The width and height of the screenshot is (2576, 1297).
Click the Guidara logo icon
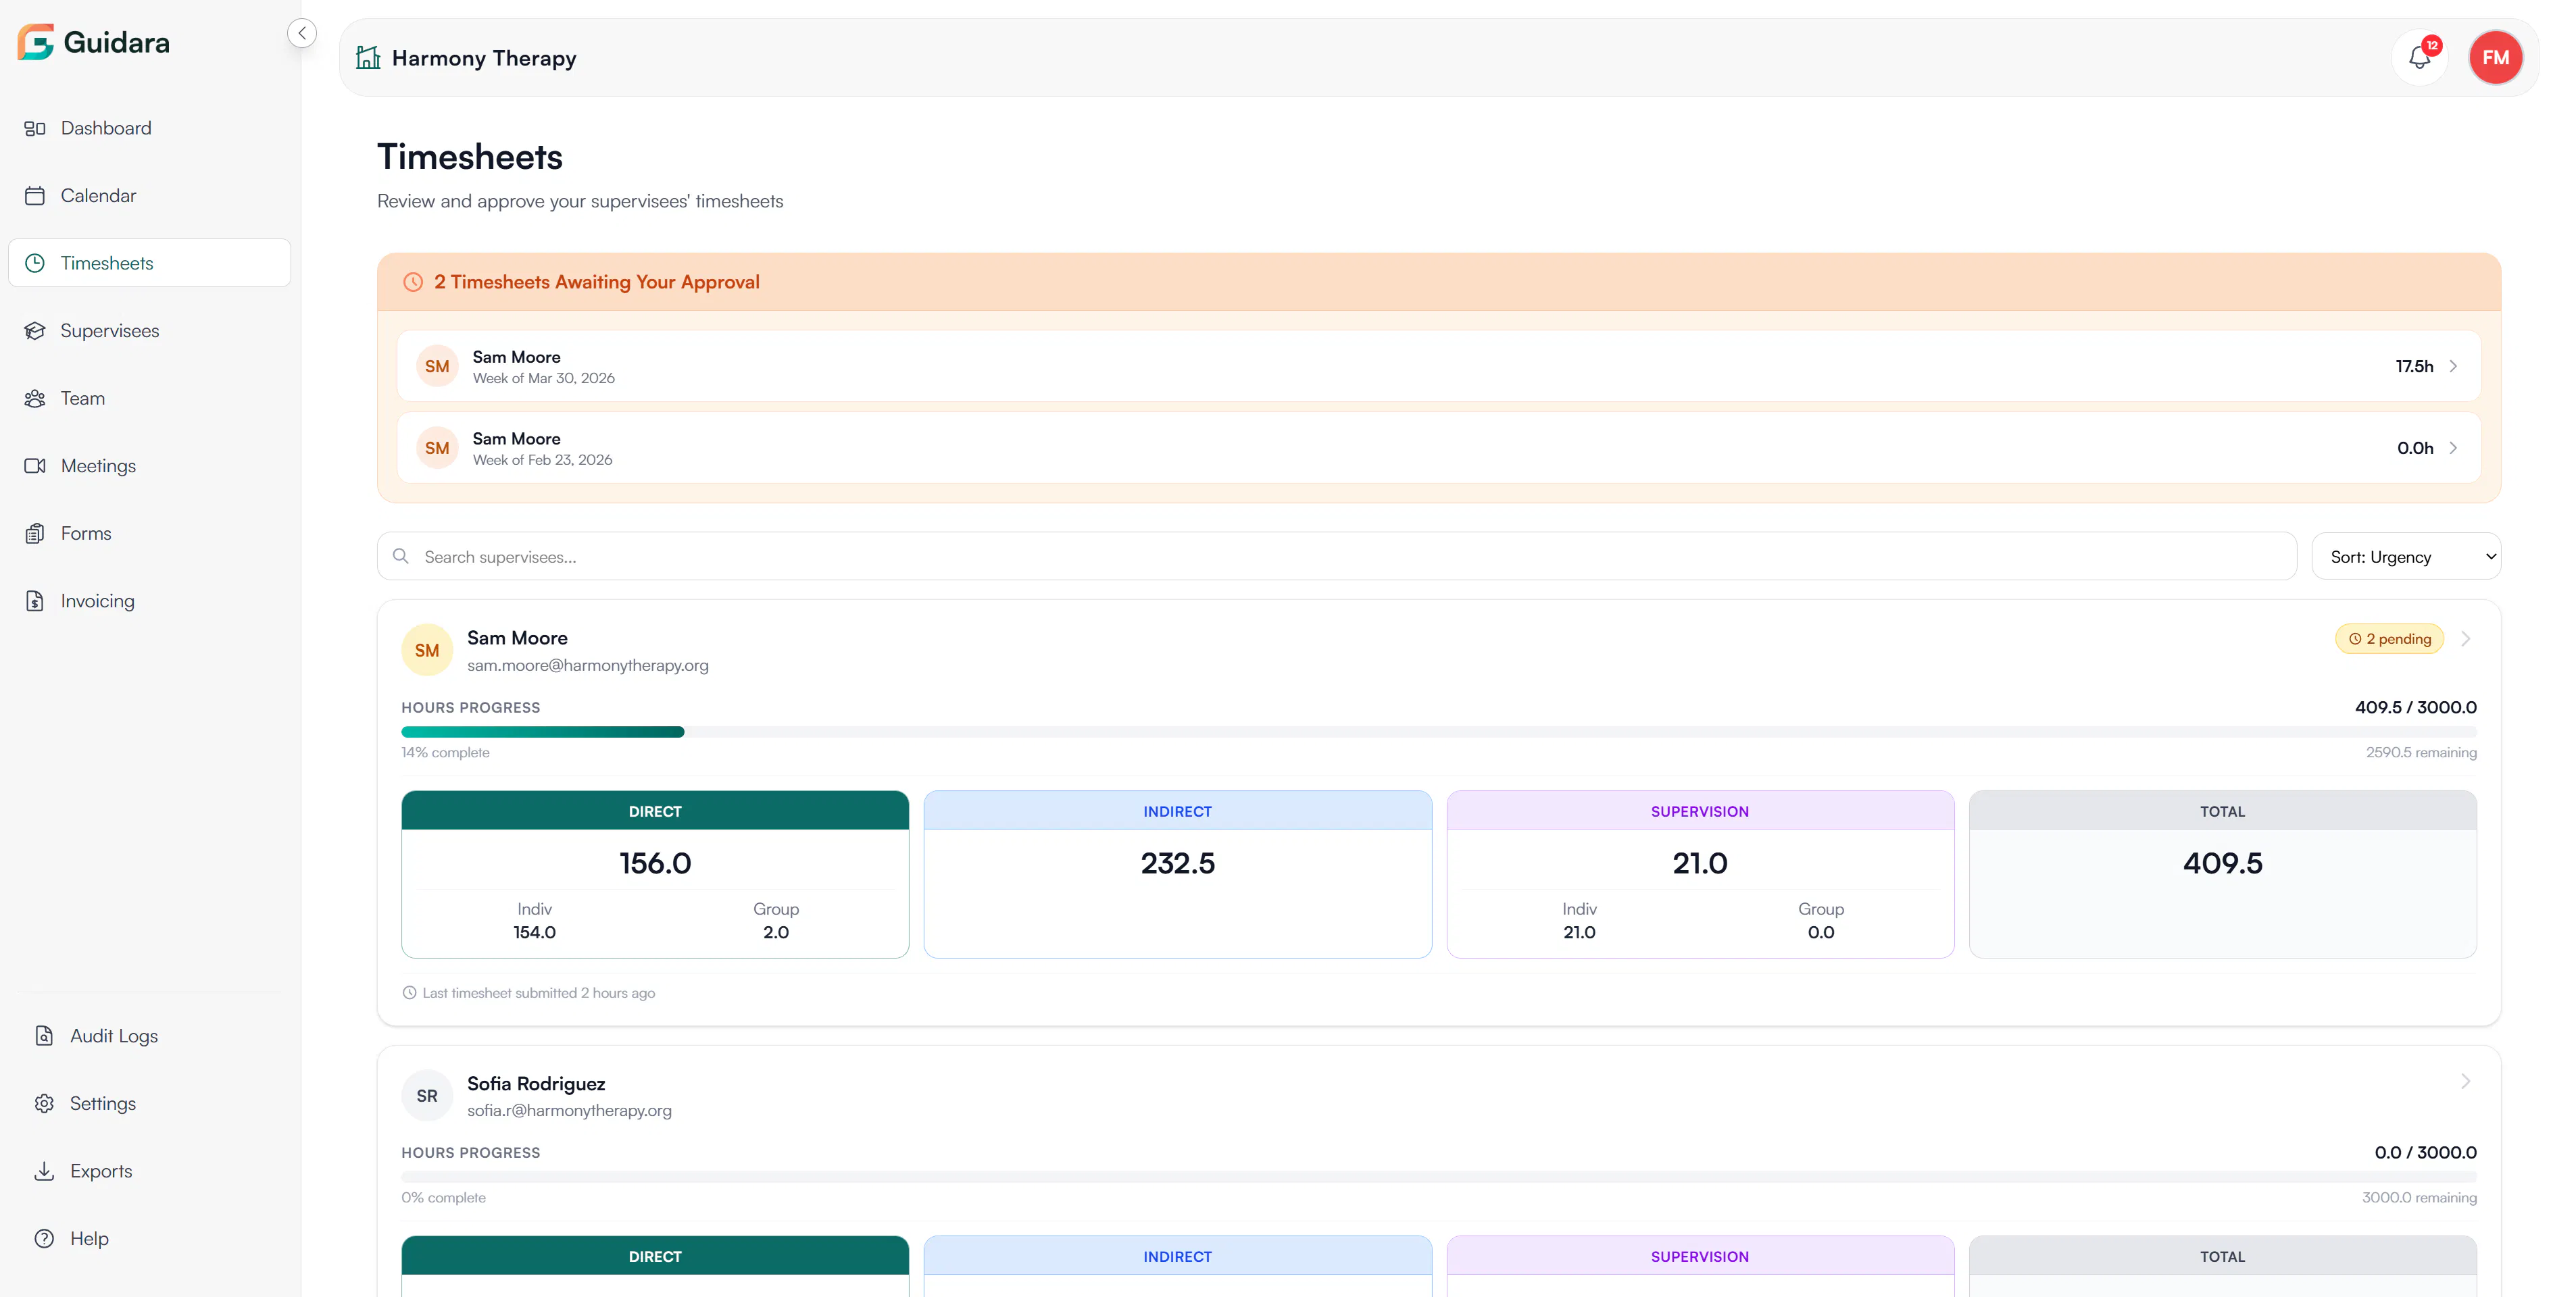tap(35, 42)
